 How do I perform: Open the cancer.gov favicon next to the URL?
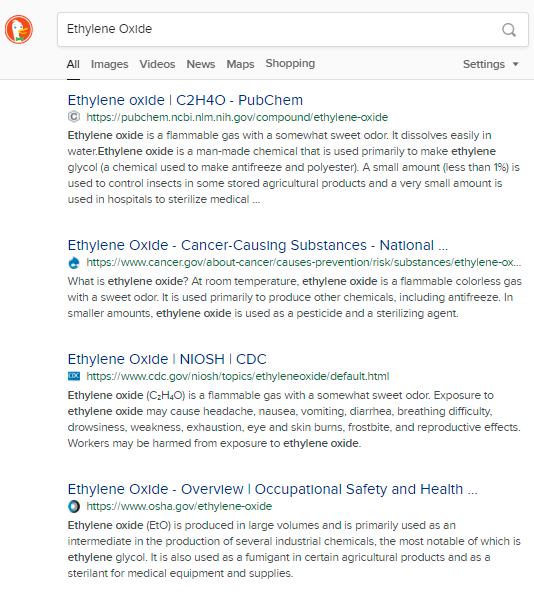point(74,262)
